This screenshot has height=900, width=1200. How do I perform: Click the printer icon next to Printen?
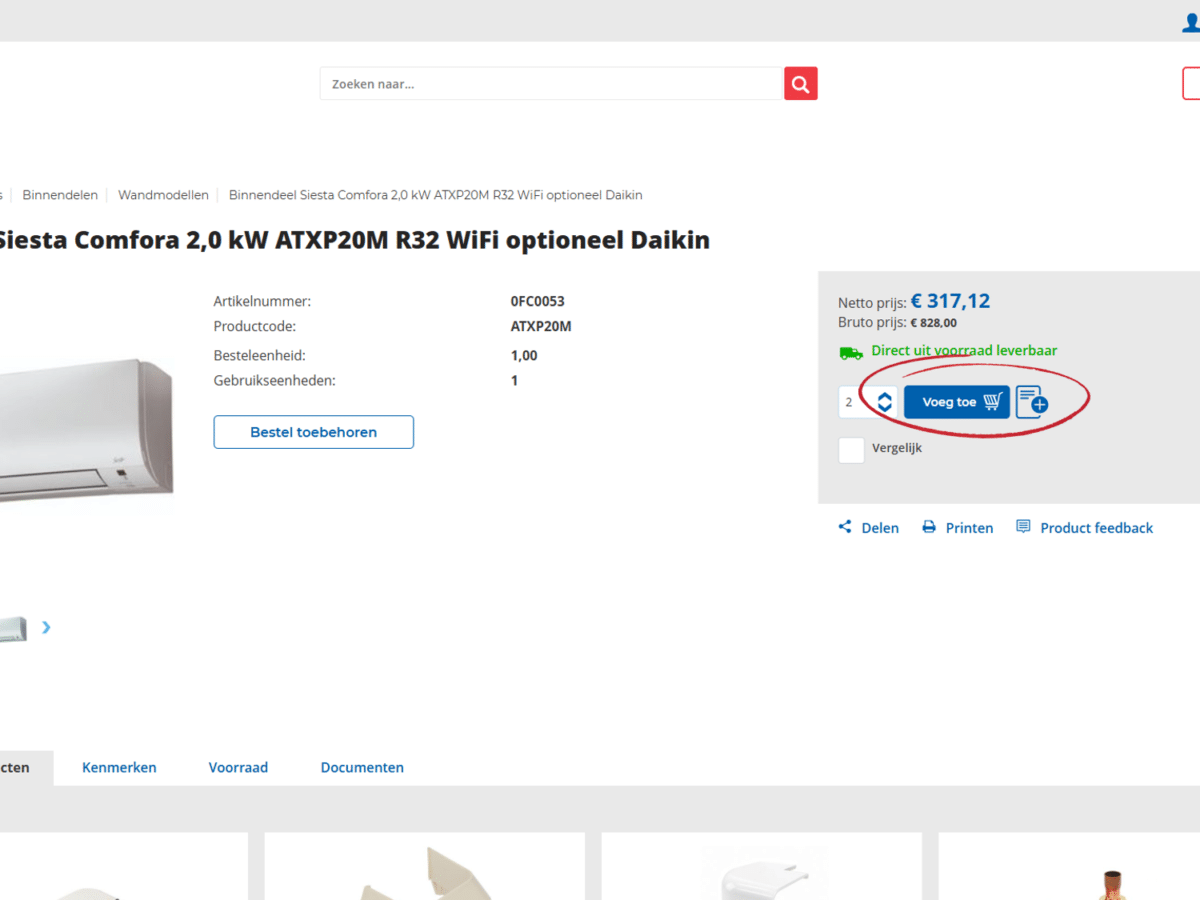pyautogui.click(x=929, y=527)
